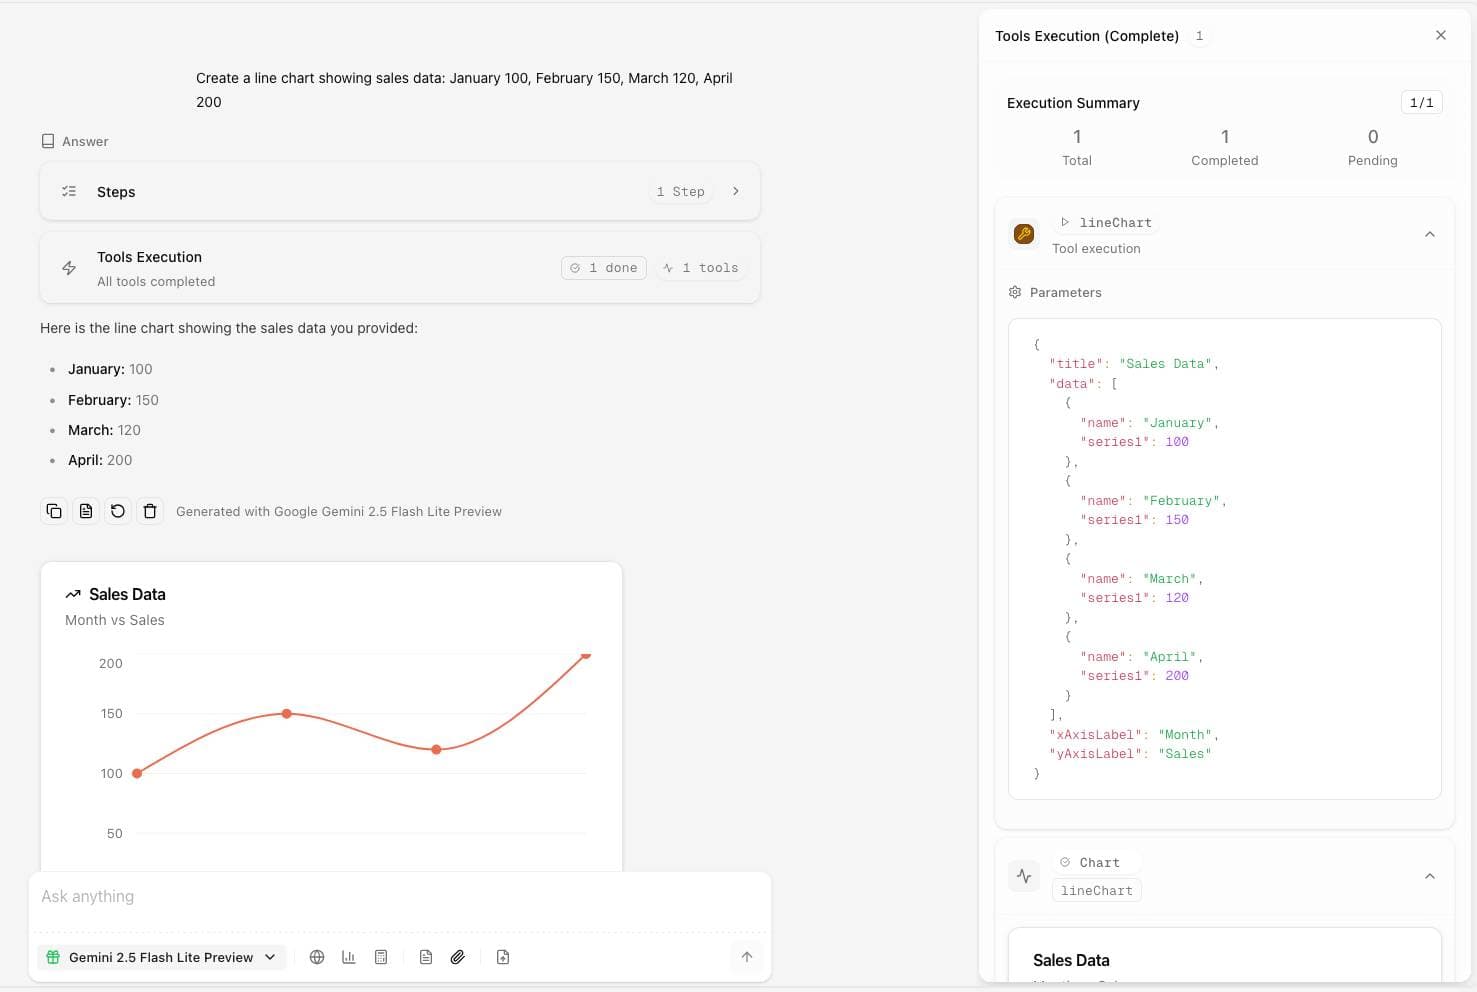This screenshot has width=1477, height=992.
Task: Click the Parameters gear icon
Action: (1015, 292)
